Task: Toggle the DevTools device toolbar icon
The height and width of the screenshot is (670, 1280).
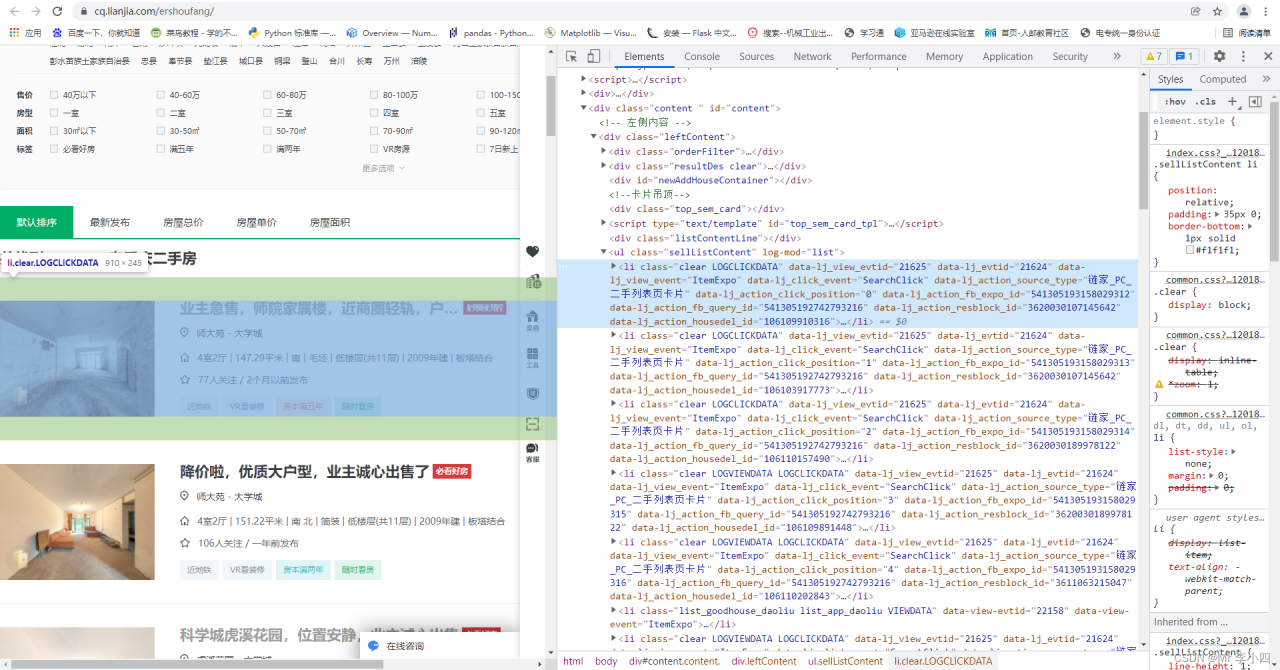Action: pyautogui.click(x=593, y=56)
